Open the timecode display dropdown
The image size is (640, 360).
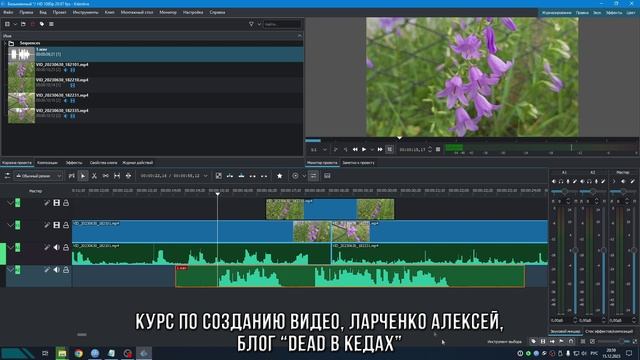[205, 176]
